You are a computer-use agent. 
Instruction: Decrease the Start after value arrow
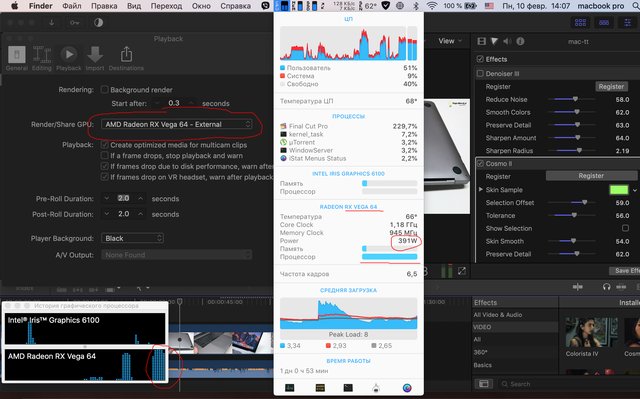point(157,103)
